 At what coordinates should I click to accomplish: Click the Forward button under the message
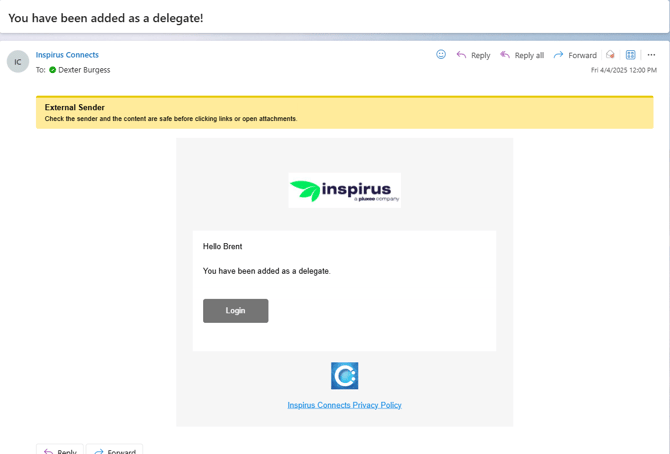(115, 450)
